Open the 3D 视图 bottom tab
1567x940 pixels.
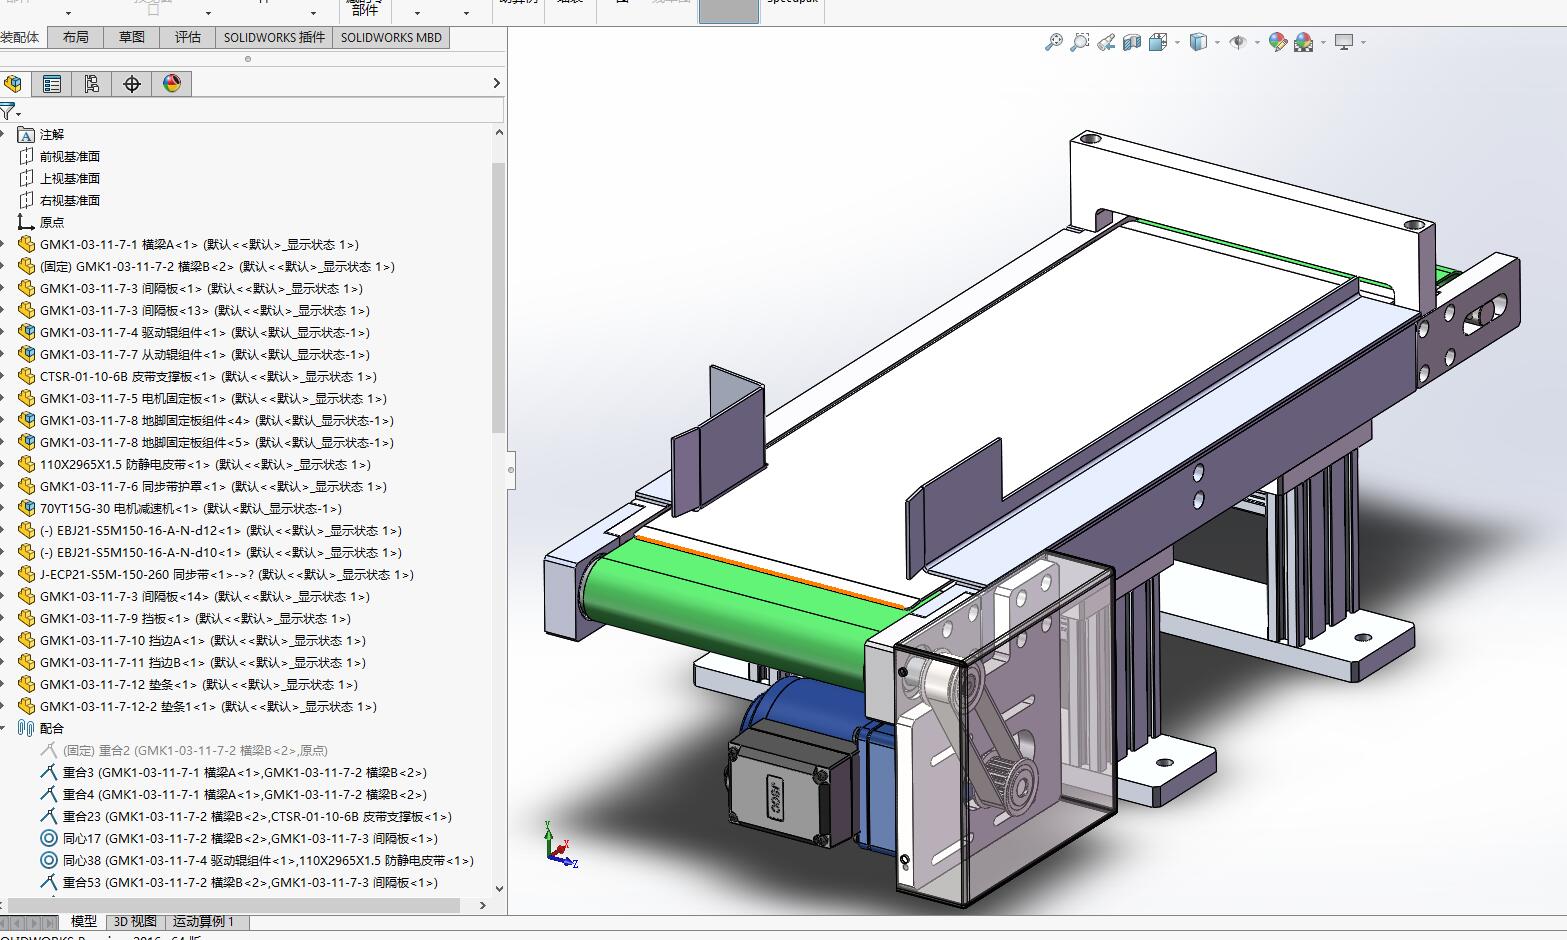[135, 922]
